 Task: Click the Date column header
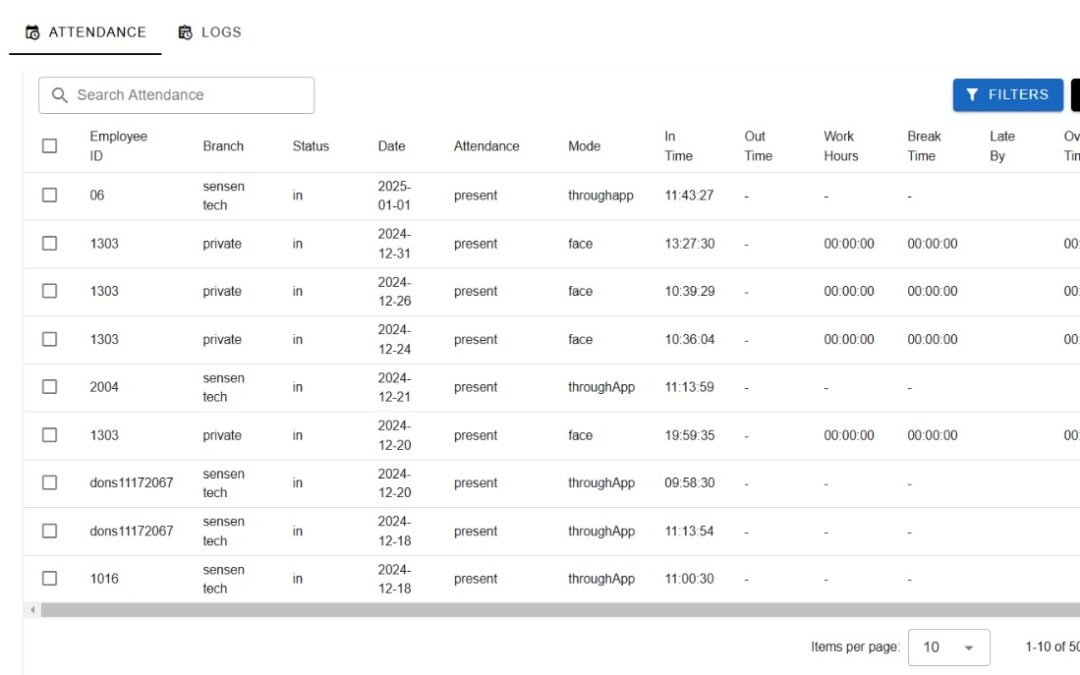point(391,145)
